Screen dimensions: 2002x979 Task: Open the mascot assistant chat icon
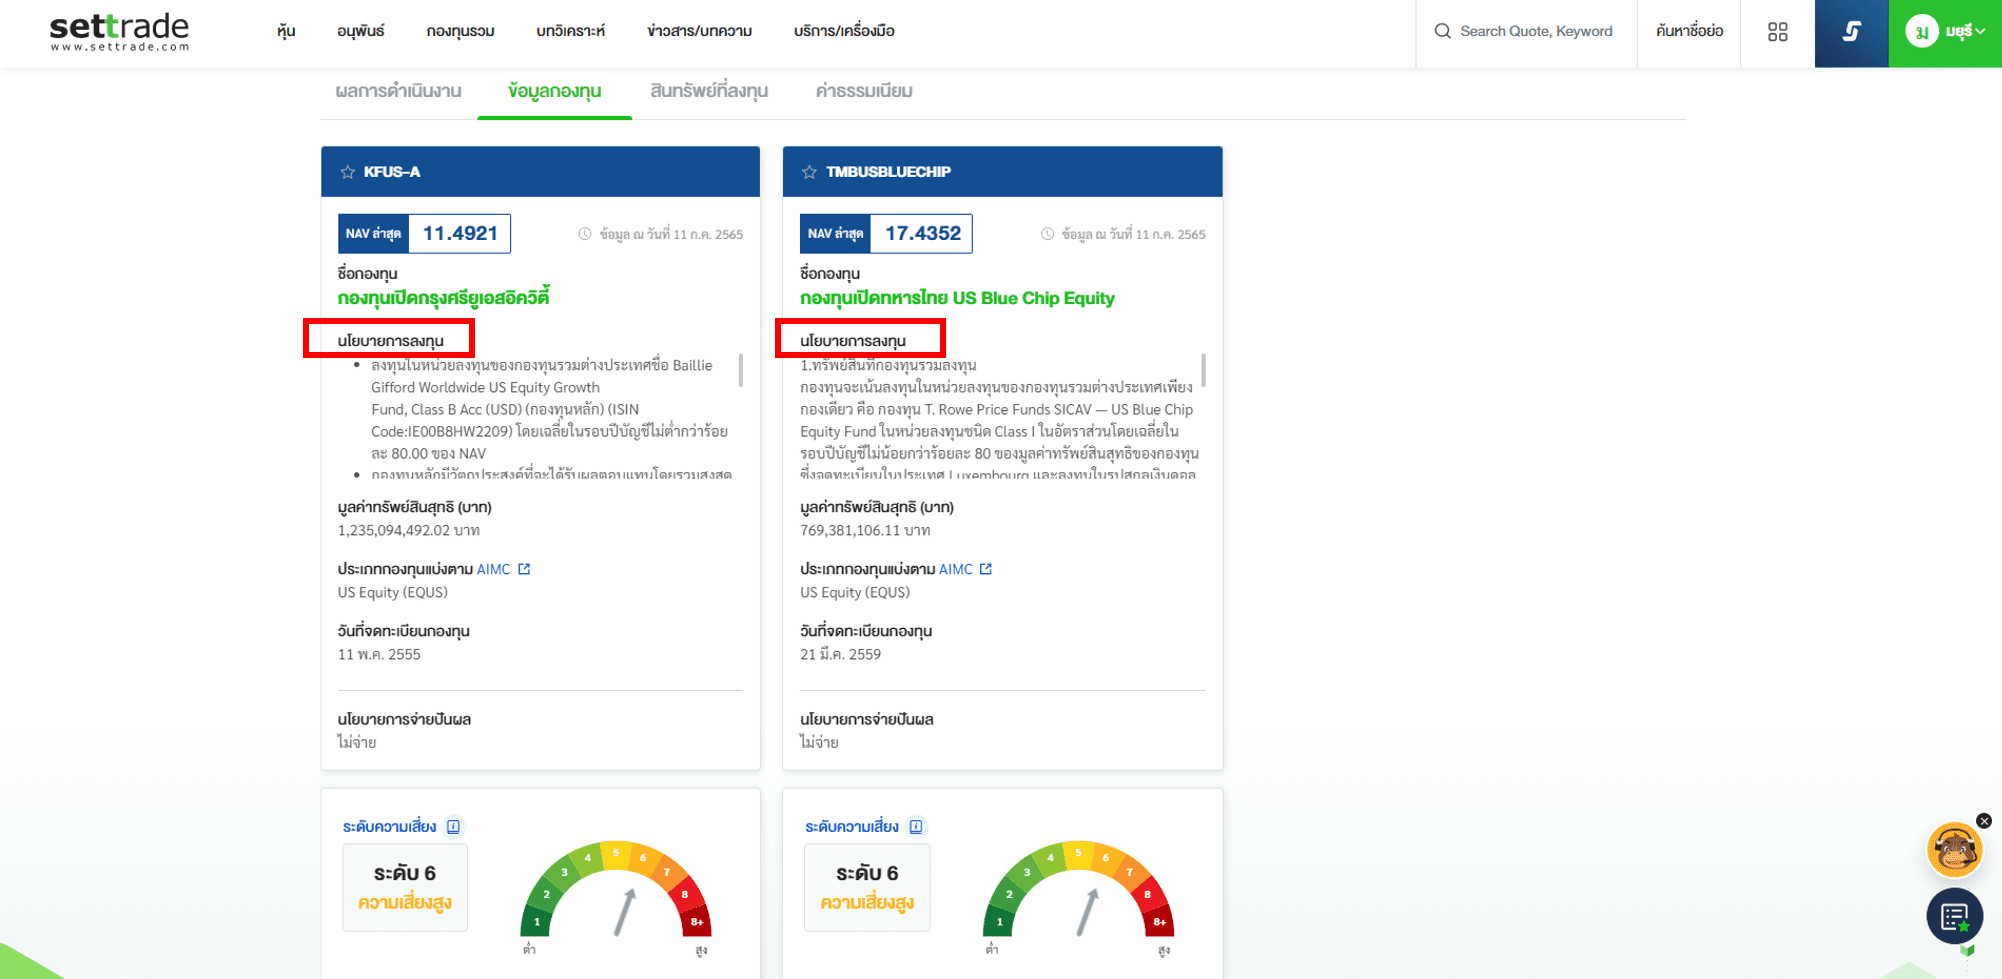(1954, 850)
